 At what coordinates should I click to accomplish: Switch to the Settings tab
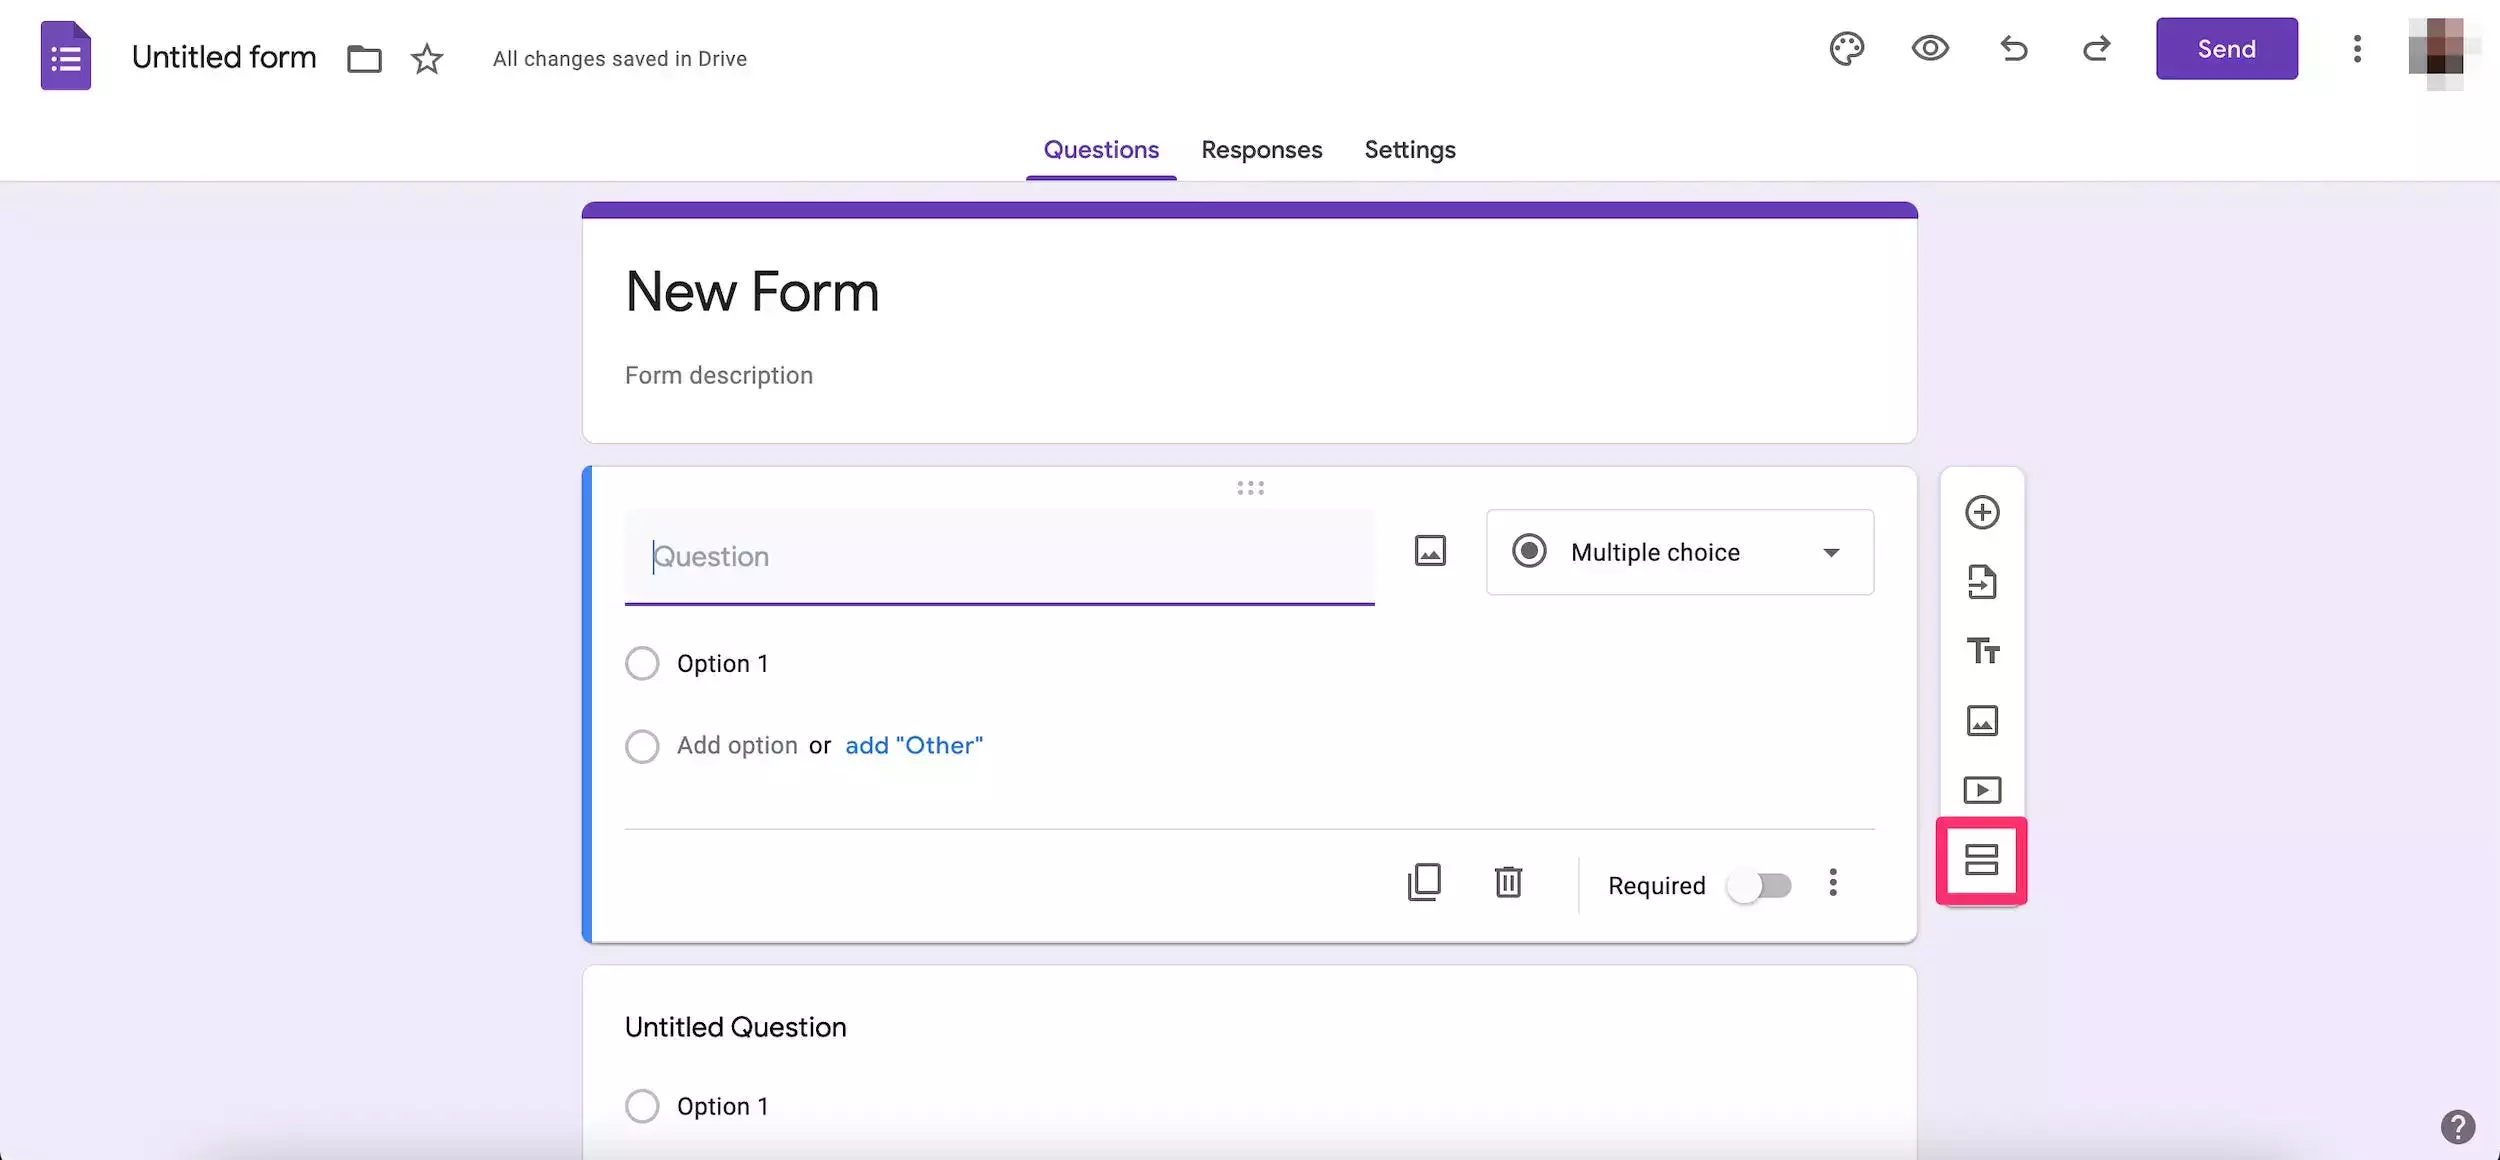(x=1410, y=150)
